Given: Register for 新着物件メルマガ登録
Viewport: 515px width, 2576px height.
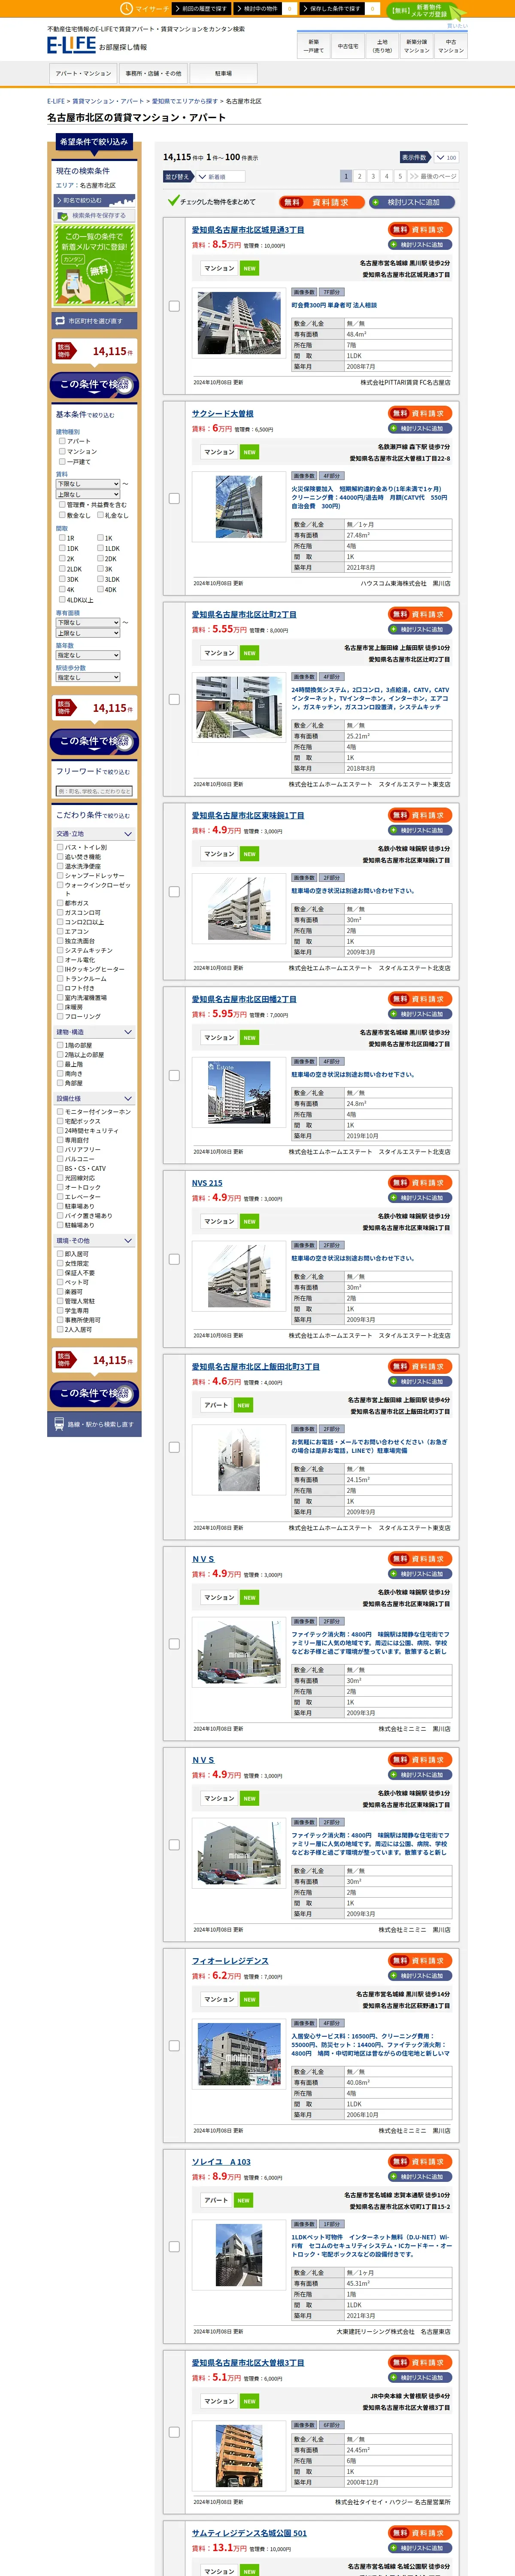Looking at the screenshot, I should coord(427,11).
